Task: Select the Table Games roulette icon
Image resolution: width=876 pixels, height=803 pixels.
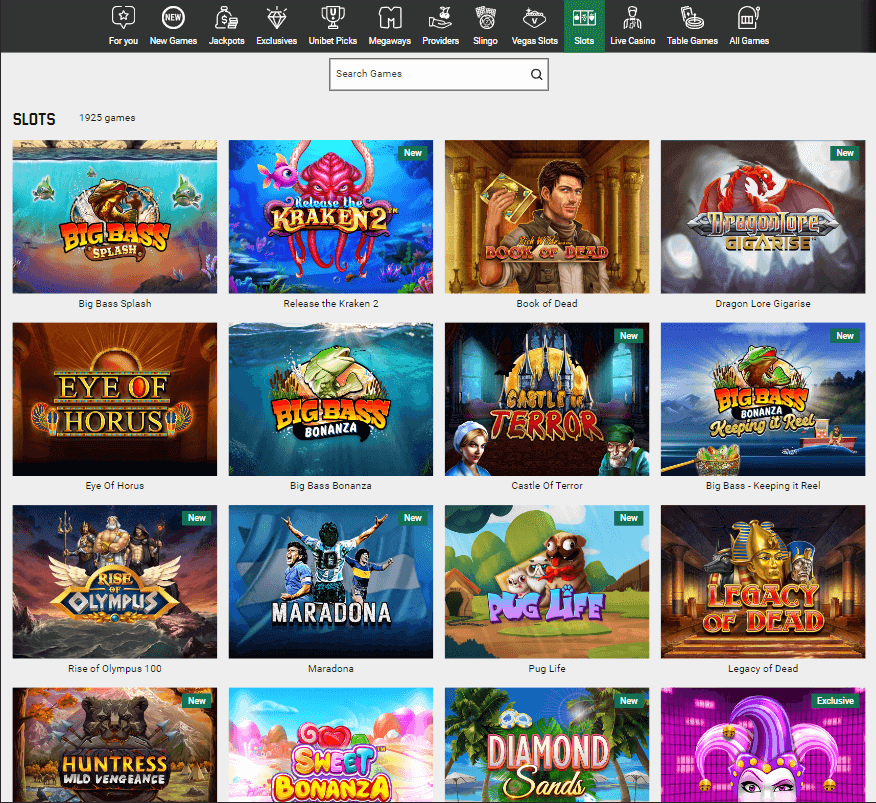Action: (x=692, y=17)
